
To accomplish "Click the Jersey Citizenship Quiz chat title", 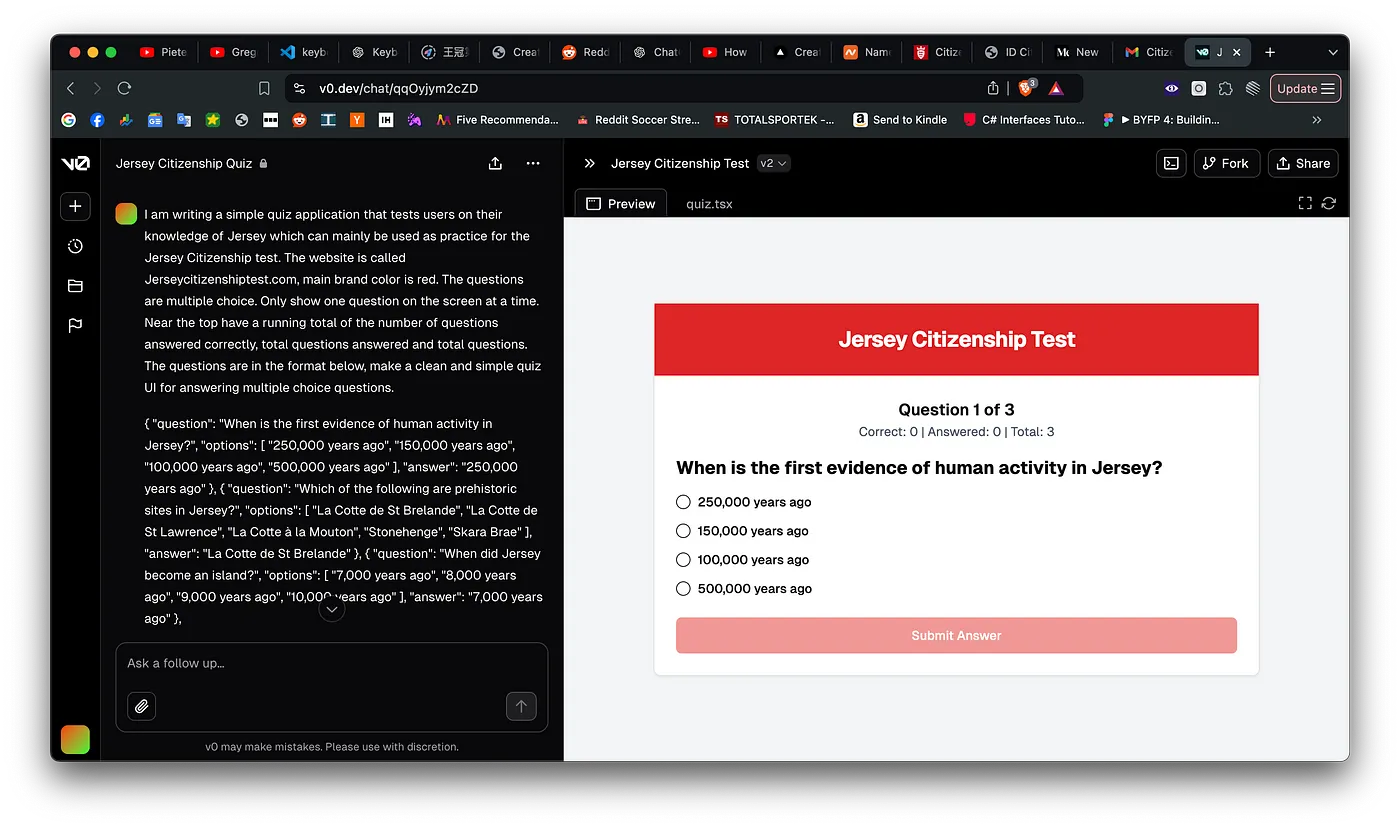I will [x=184, y=163].
